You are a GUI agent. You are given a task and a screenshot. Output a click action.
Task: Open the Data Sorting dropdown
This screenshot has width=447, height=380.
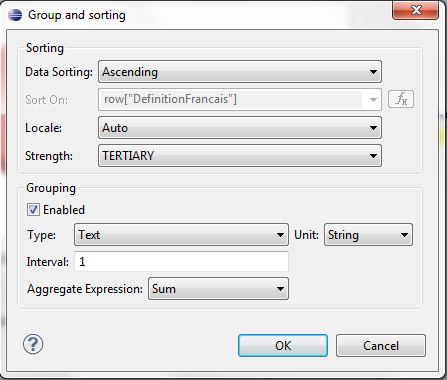(240, 72)
